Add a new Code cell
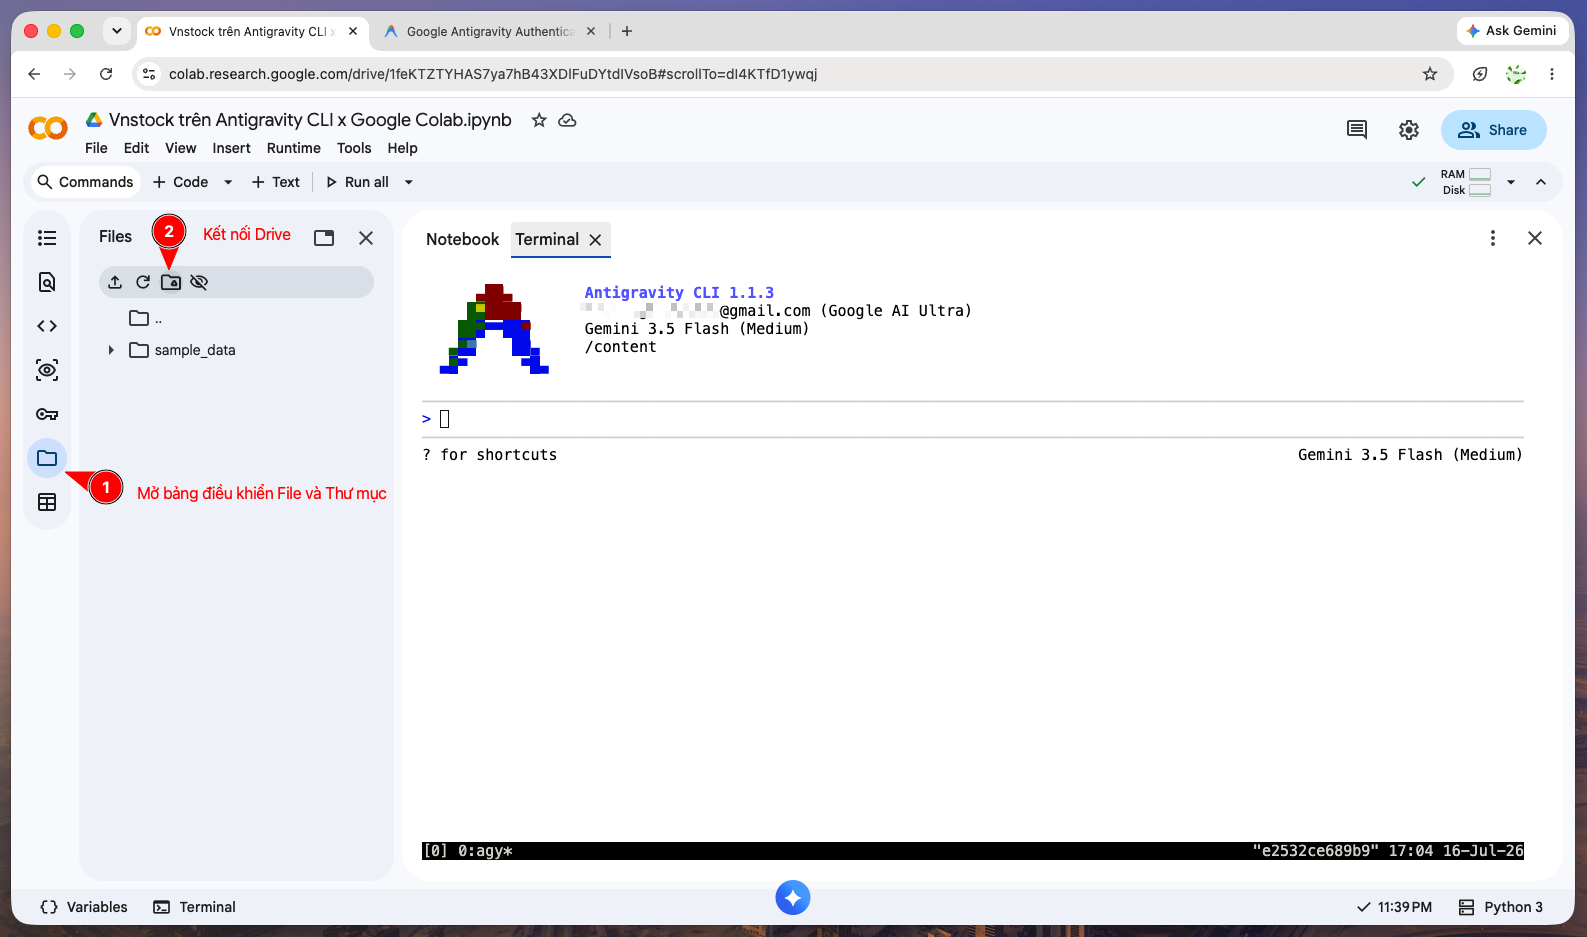Viewport: 1587px width, 937px height. pyautogui.click(x=181, y=182)
